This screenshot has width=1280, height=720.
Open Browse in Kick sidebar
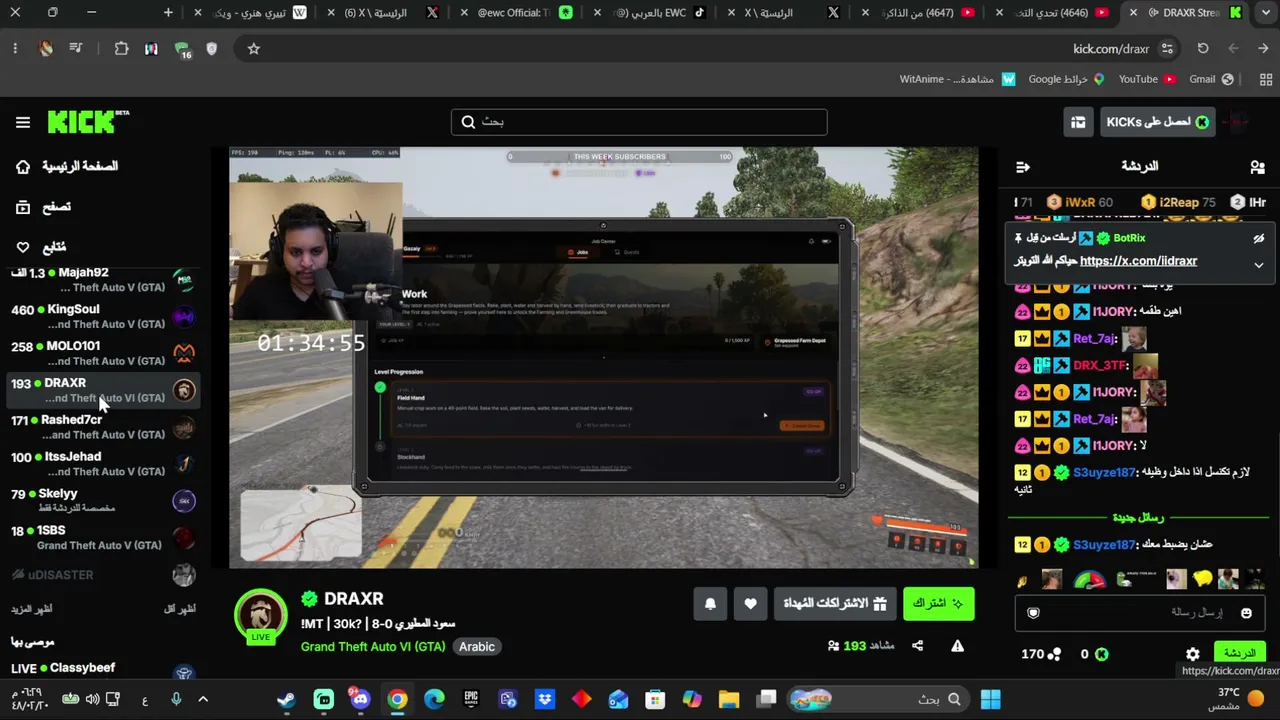point(44,207)
